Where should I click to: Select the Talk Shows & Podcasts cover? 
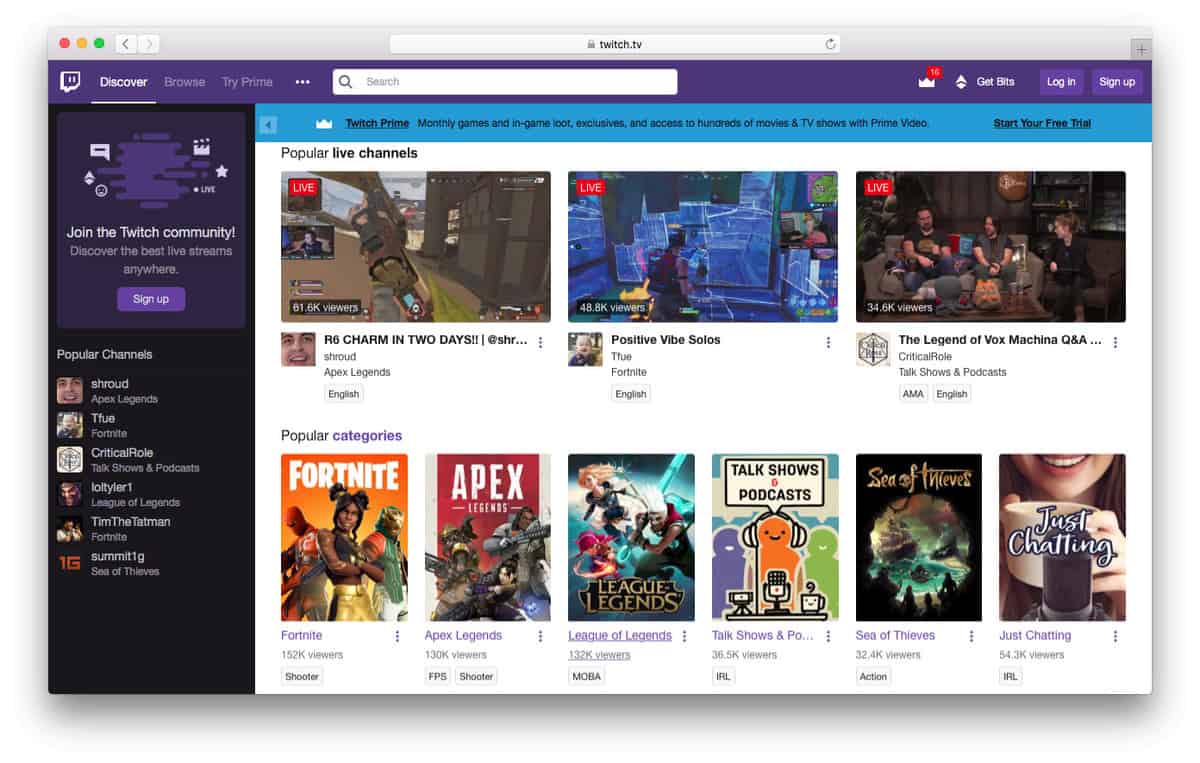coord(775,538)
